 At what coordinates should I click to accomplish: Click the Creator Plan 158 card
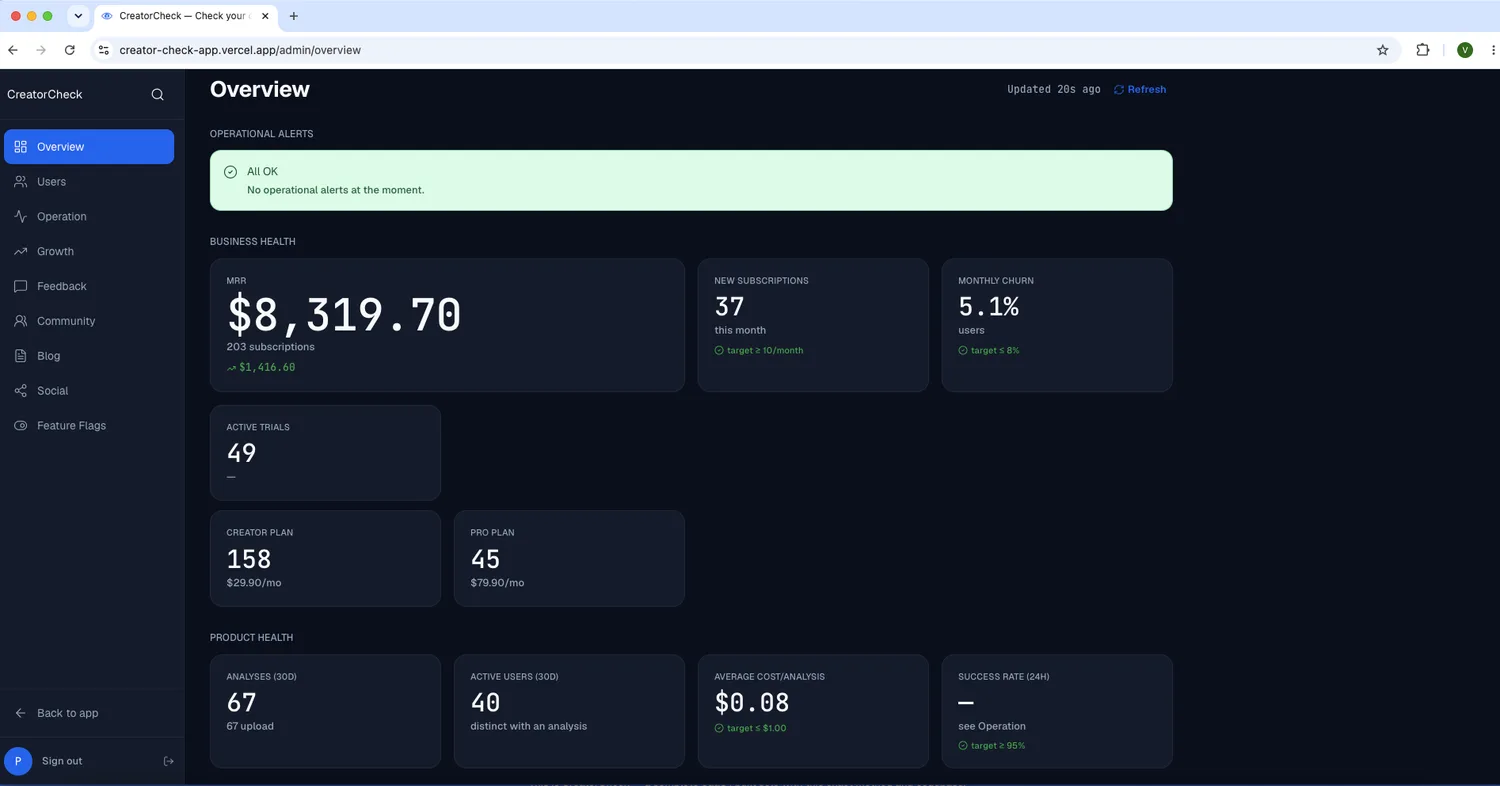(x=325, y=558)
